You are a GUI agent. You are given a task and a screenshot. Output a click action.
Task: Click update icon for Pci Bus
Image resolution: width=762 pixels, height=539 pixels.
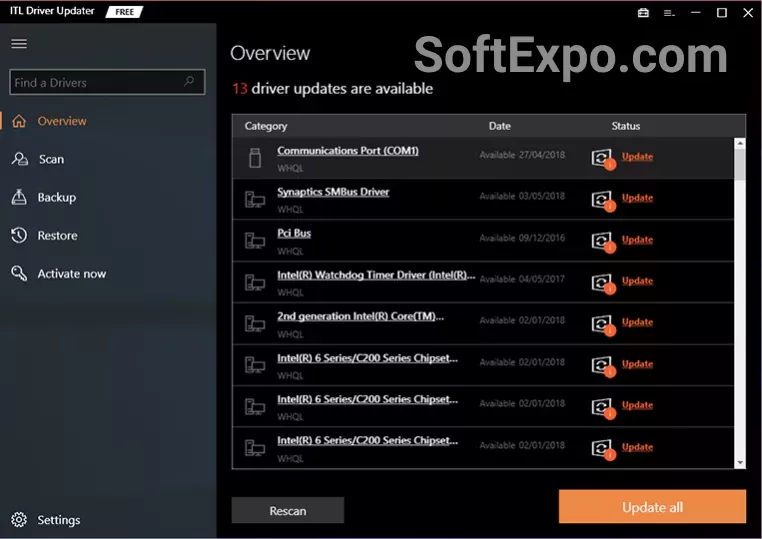click(x=601, y=241)
